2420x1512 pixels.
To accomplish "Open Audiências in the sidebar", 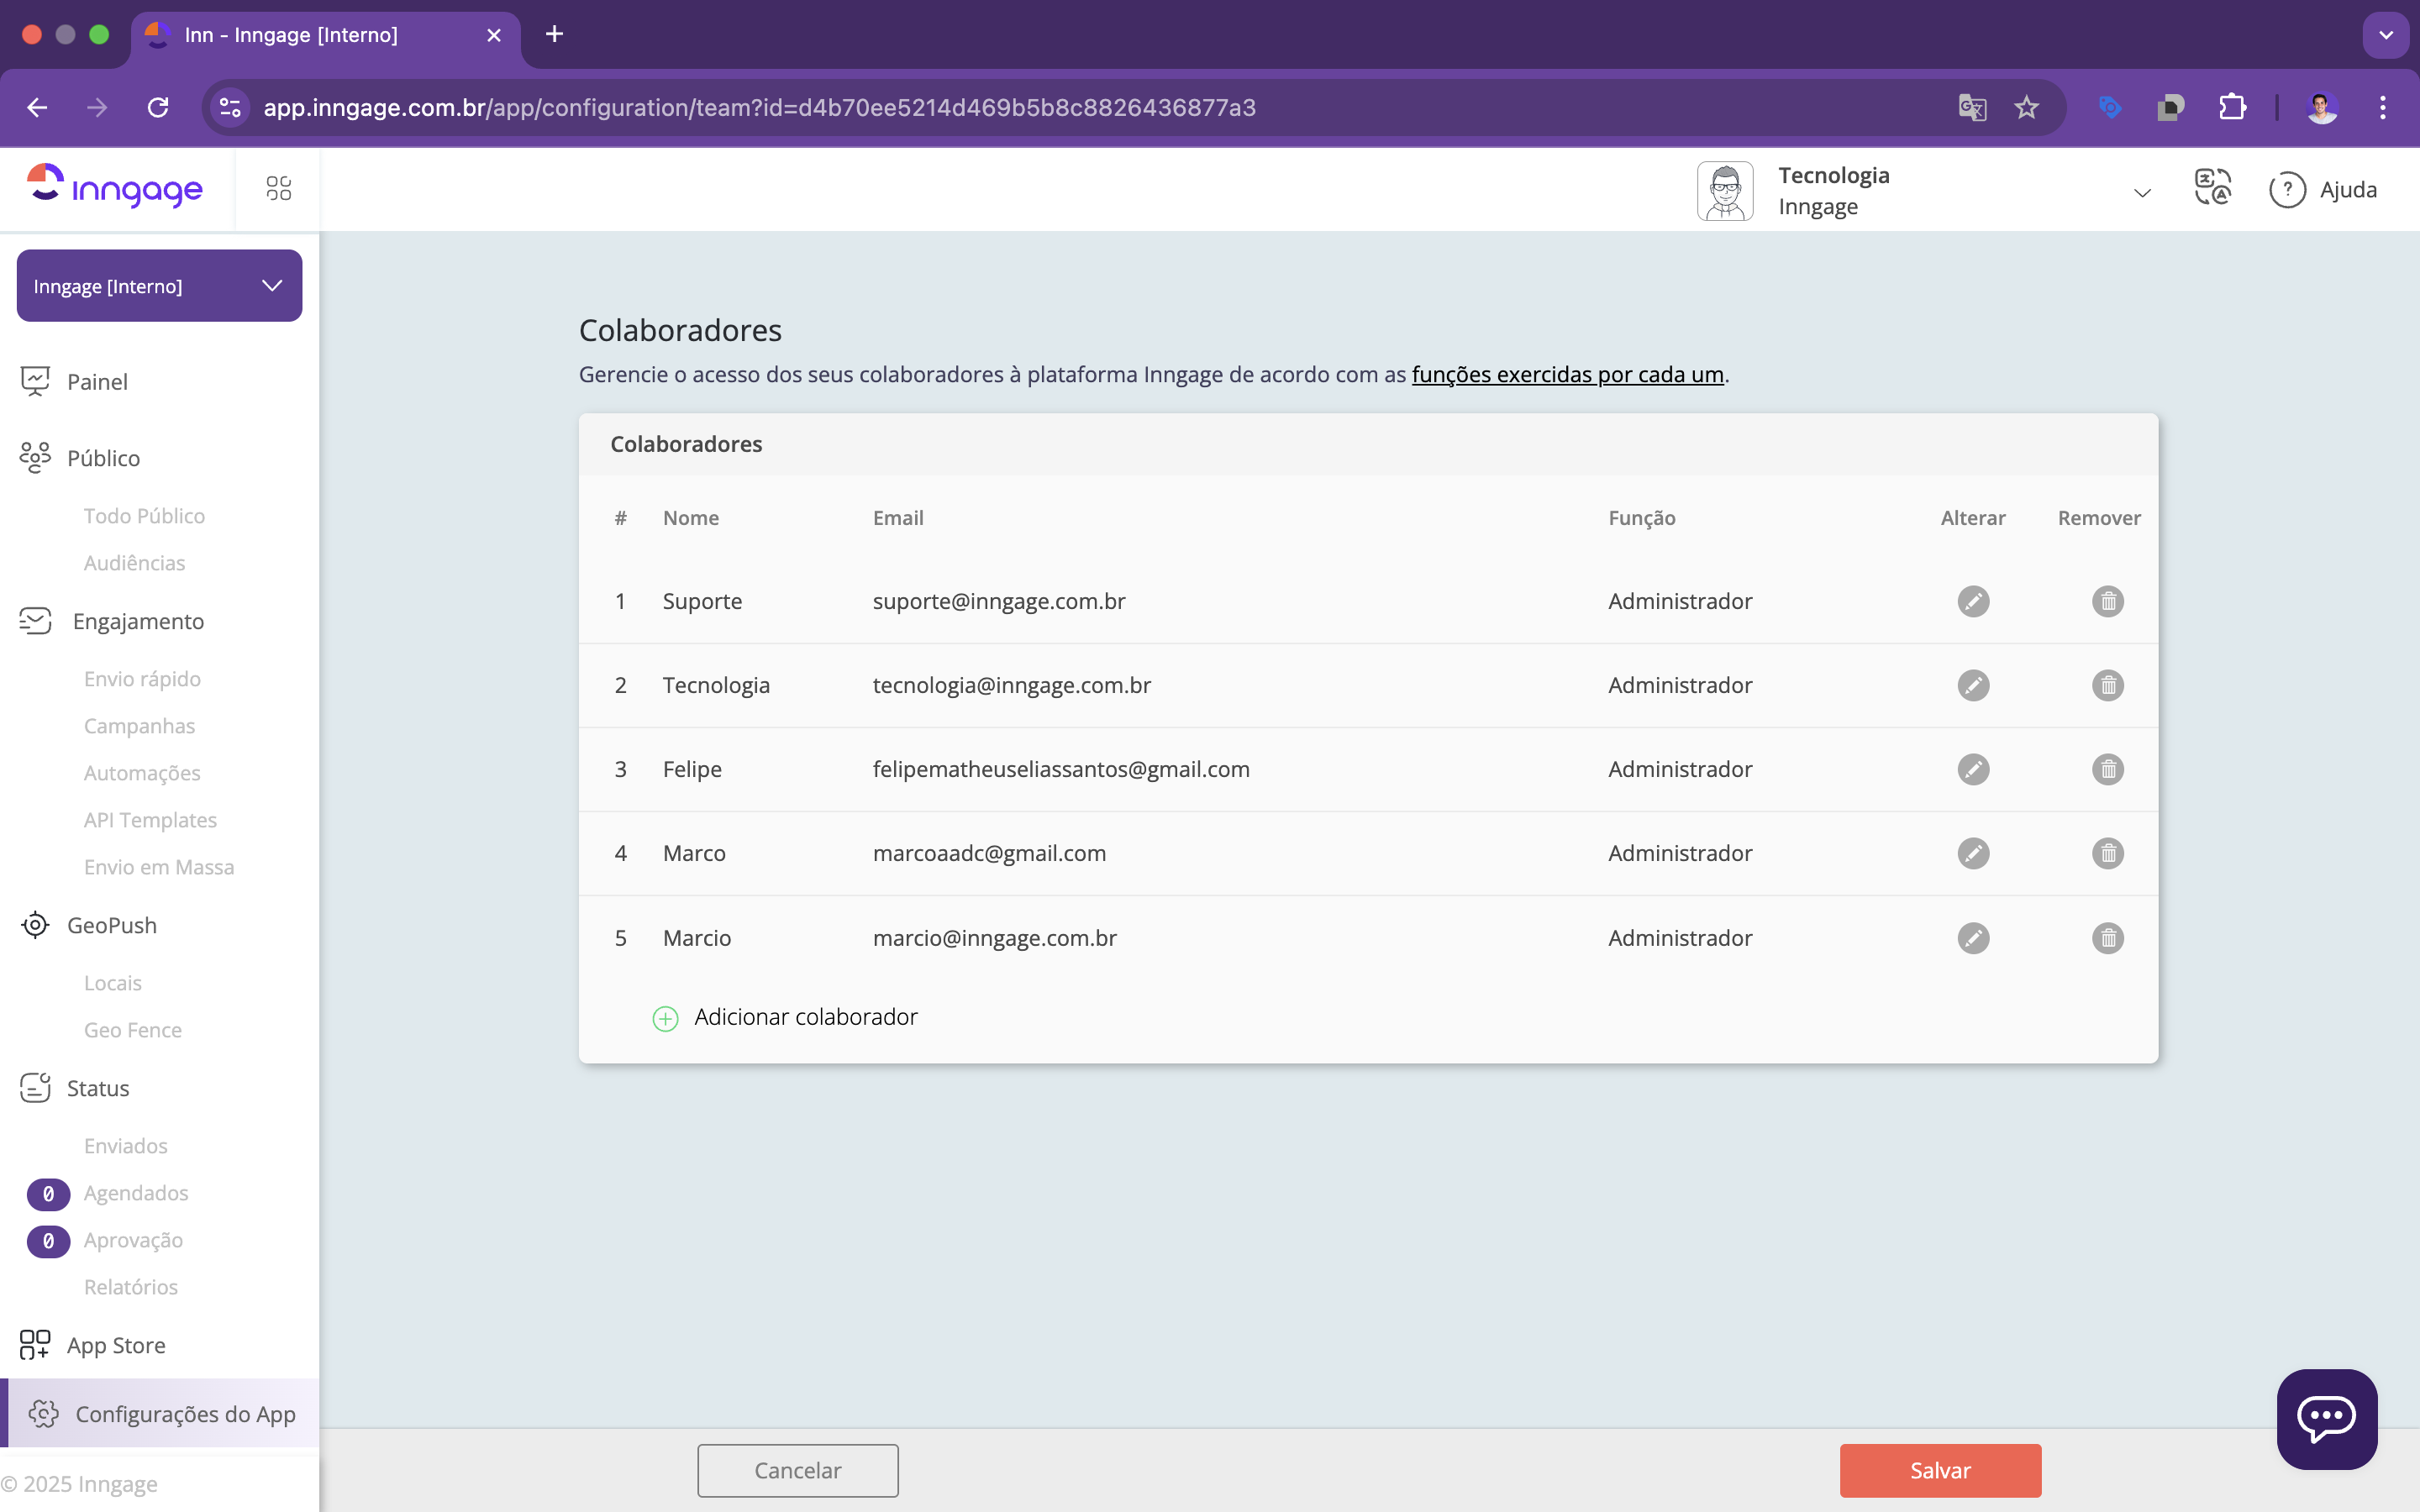I will click(134, 563).
